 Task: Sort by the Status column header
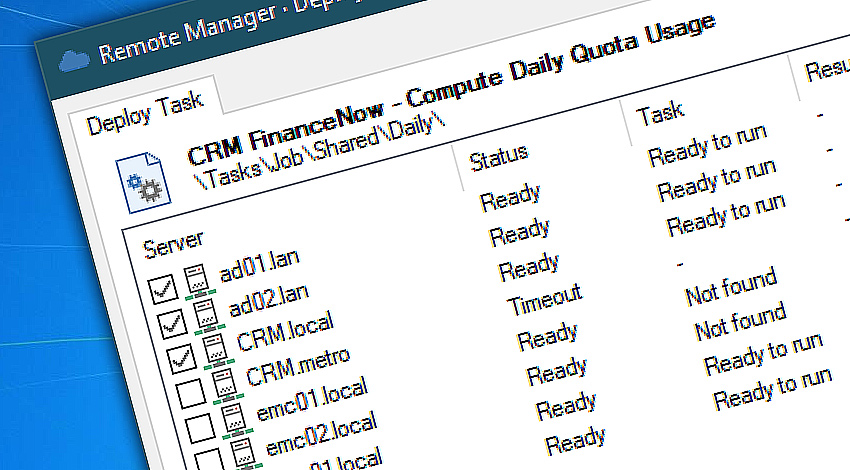coord(499,158)
